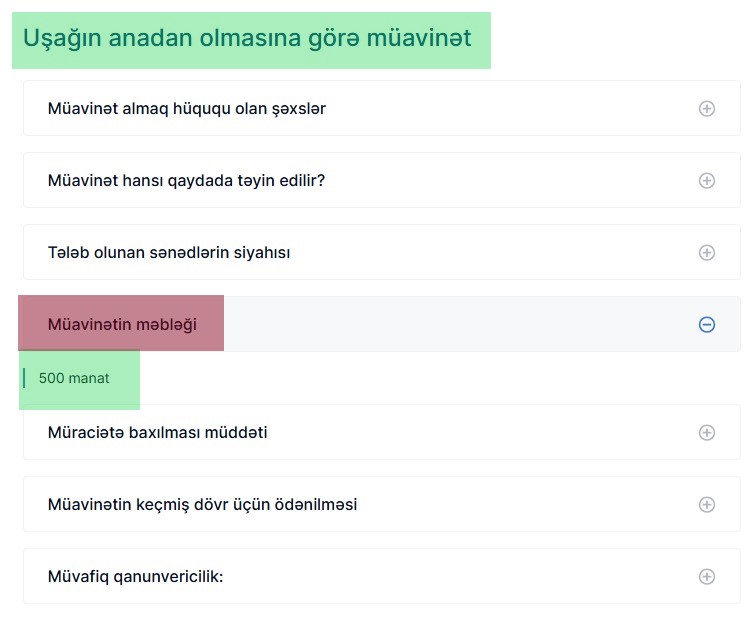Collapse the Müavinətin məbləği heading
This screenshot has width=745, height=618.
click(x=122, y=324)
